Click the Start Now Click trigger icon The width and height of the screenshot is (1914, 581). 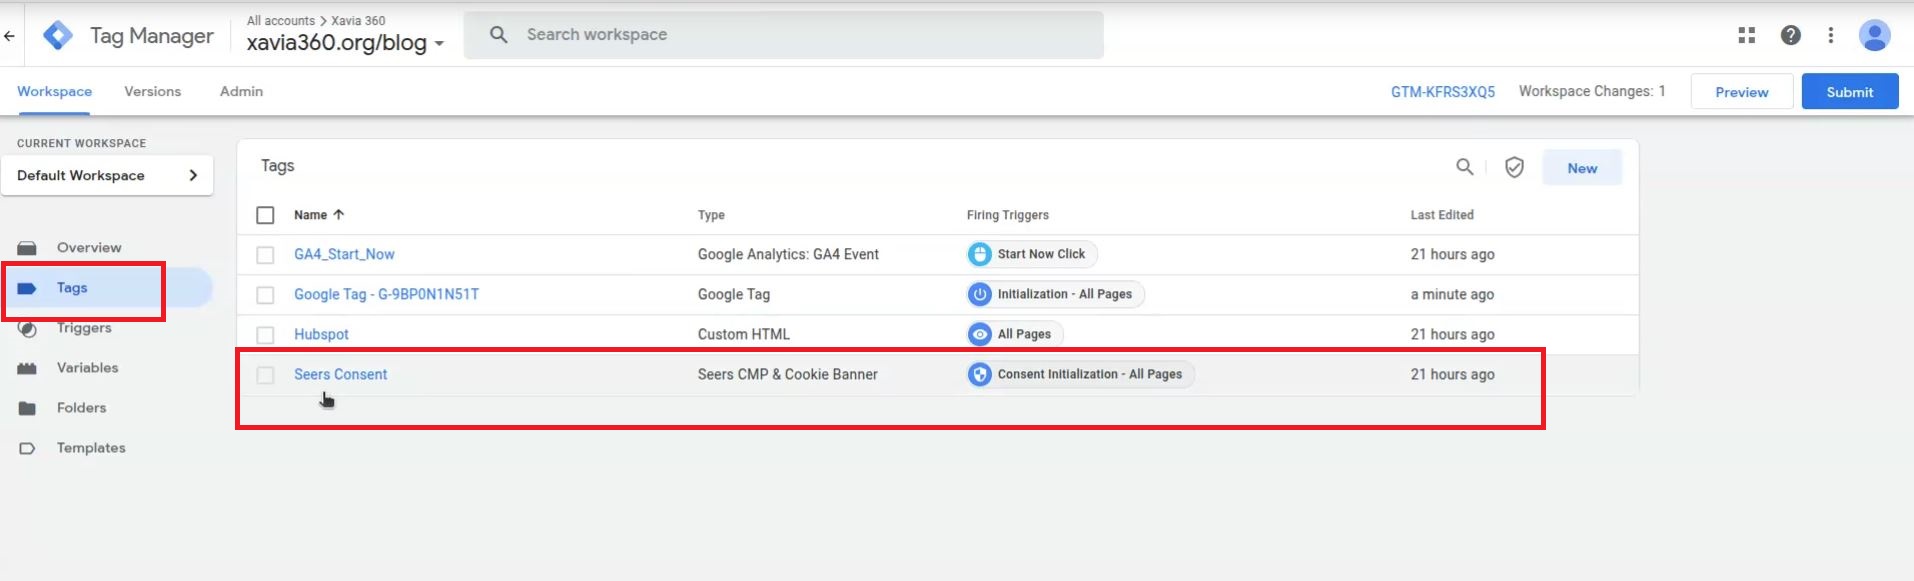tap(980, 254)
